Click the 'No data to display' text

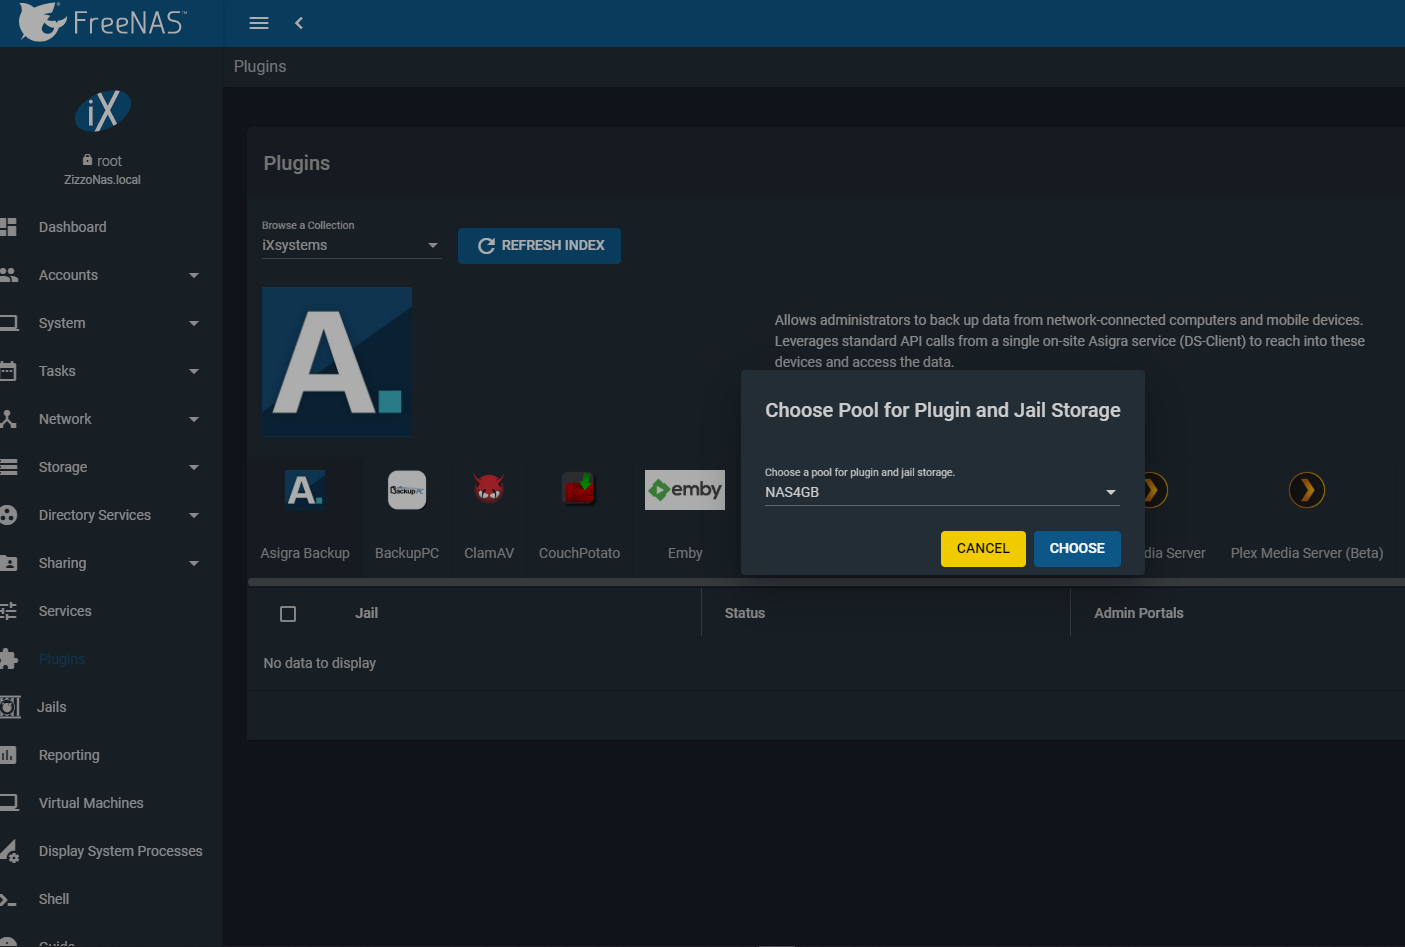point(320,663)
